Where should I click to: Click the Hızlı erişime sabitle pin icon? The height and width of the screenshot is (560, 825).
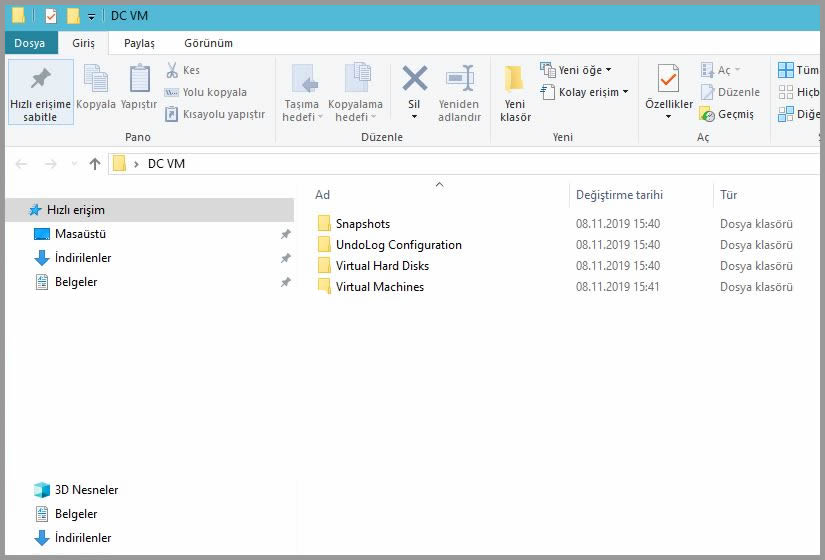click(x=40, y=79)
